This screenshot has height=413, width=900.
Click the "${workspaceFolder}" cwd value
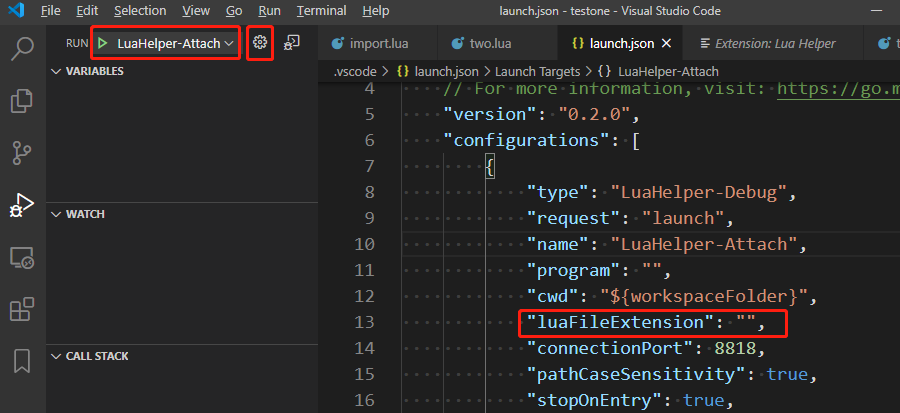click(x=704, y=296)
